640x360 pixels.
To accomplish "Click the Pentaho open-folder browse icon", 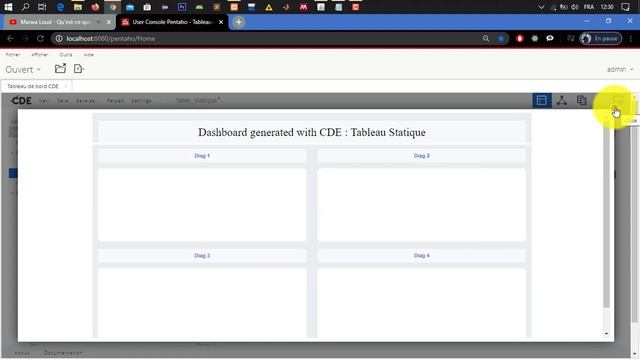I will pyautogui.click(x=60, y=69).
